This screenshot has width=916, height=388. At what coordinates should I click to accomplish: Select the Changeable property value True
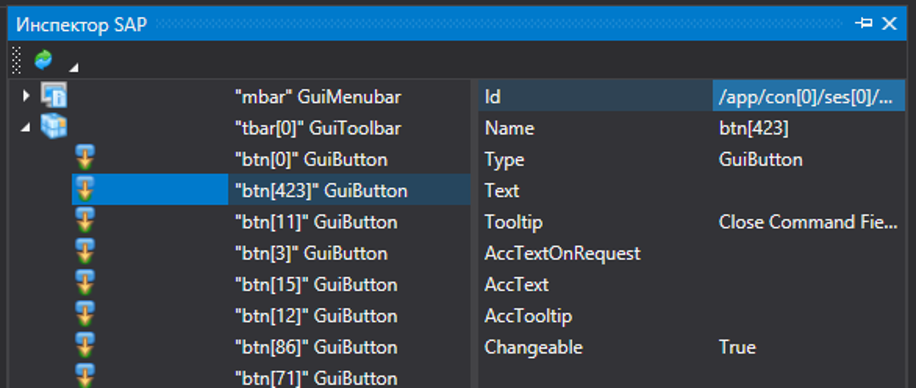coord(737,347)
